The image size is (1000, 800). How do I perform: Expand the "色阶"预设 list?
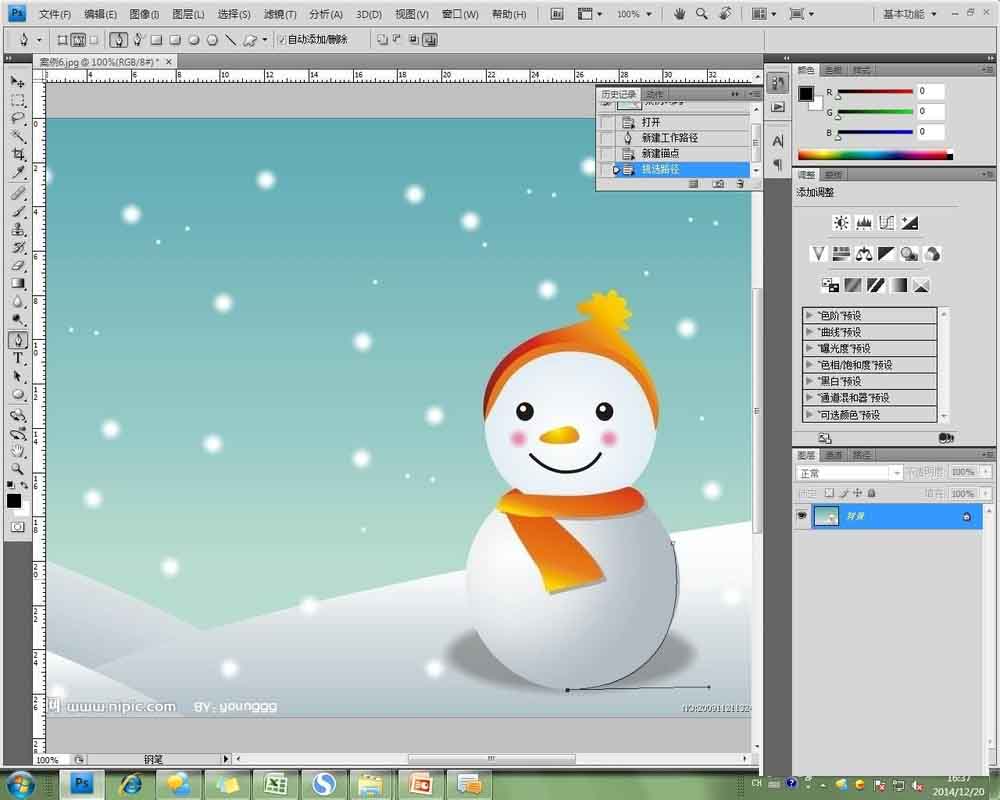tap(808, 316)
